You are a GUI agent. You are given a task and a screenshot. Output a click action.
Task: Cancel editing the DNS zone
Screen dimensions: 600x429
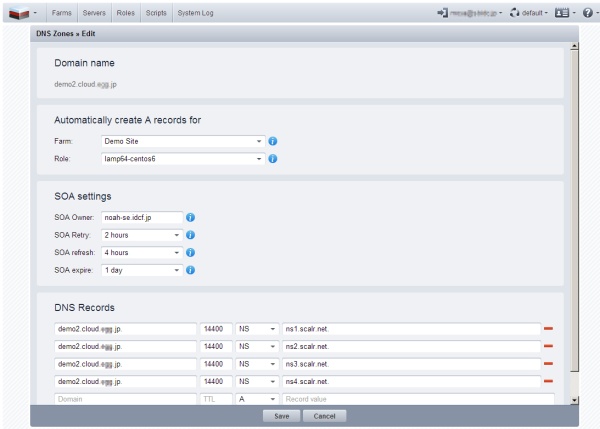(323, 415)
